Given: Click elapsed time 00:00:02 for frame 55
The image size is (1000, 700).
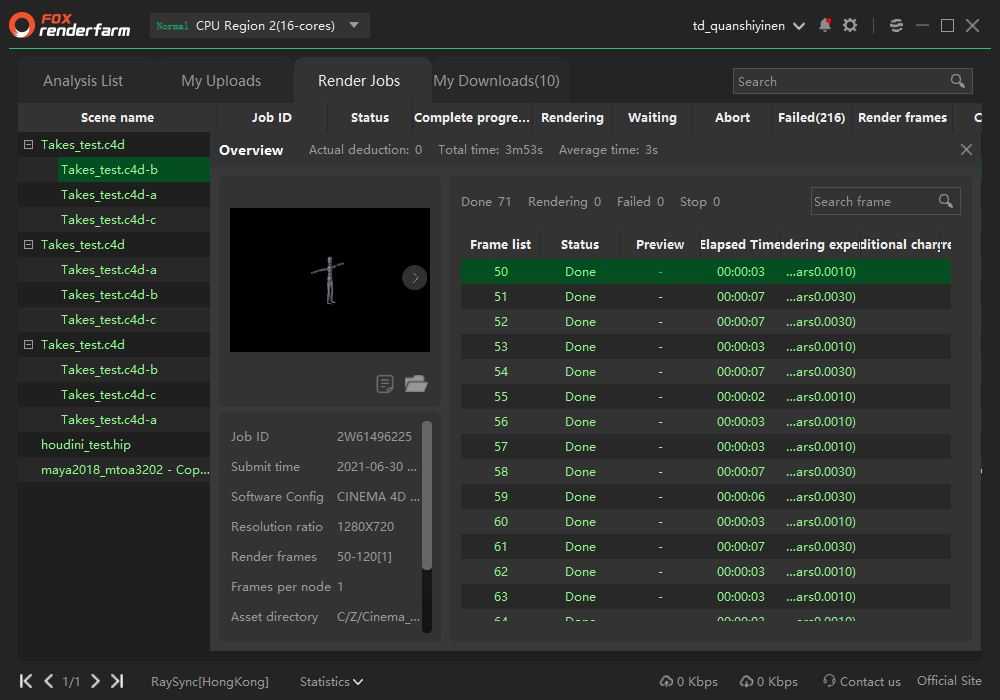Looking at the screenshot, I should pyautogui.click(x=740, y=397).
